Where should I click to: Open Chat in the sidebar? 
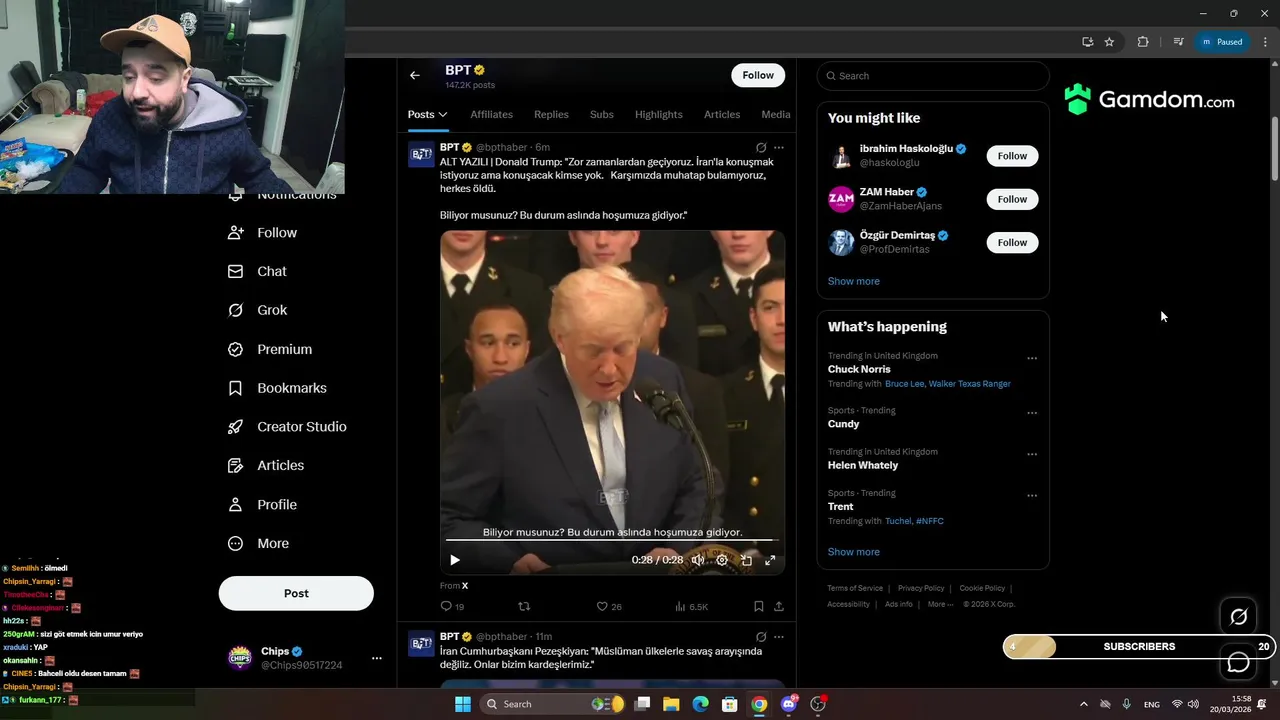coord(257,271)
